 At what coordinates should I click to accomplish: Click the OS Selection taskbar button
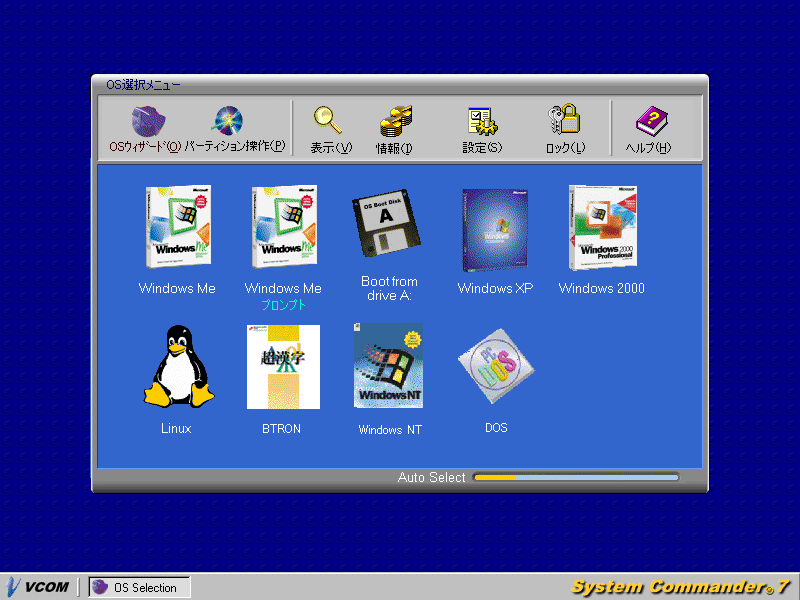click(x=139, y=587)
